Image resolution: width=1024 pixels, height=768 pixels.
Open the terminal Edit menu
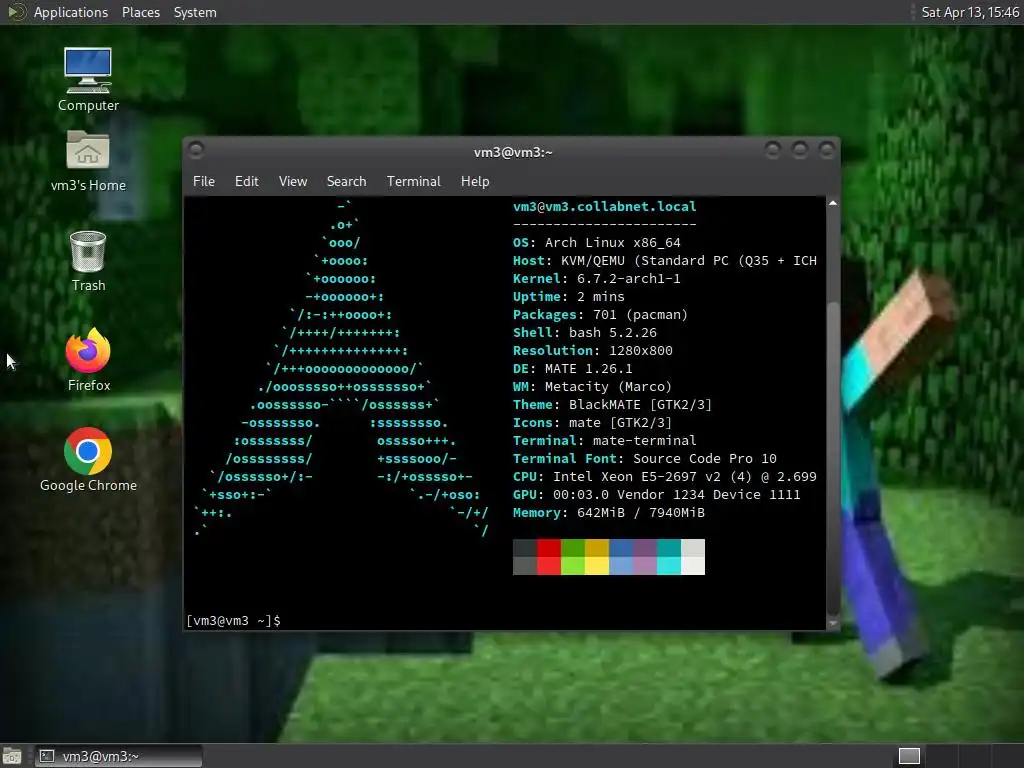point(246,182)
